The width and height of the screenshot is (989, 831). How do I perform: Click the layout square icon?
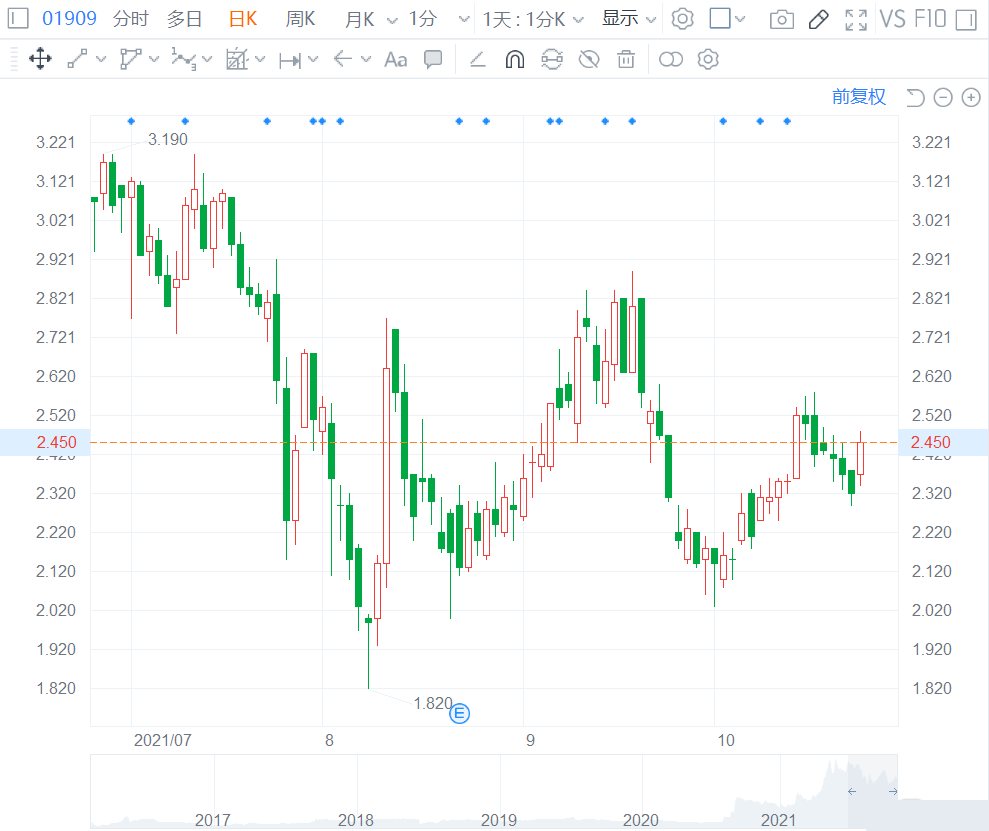[720, 18]
